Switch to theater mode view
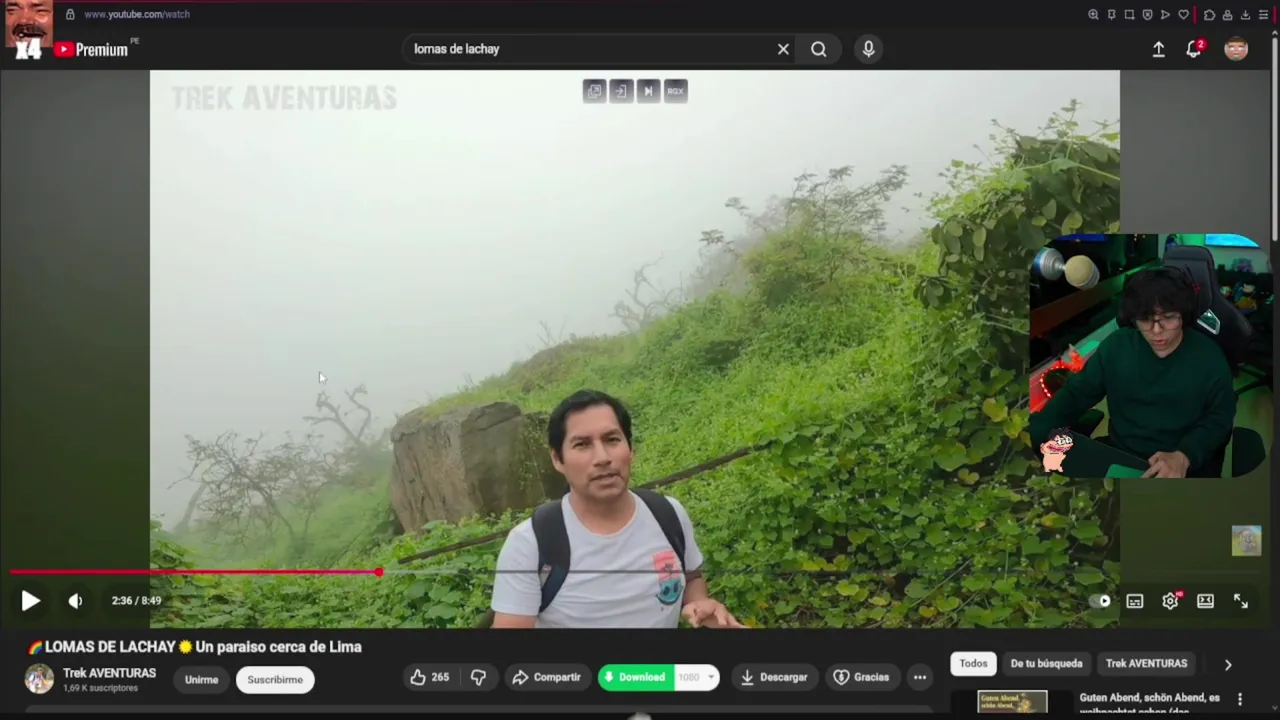1280x720 pixels. [x=1205, y=601]
